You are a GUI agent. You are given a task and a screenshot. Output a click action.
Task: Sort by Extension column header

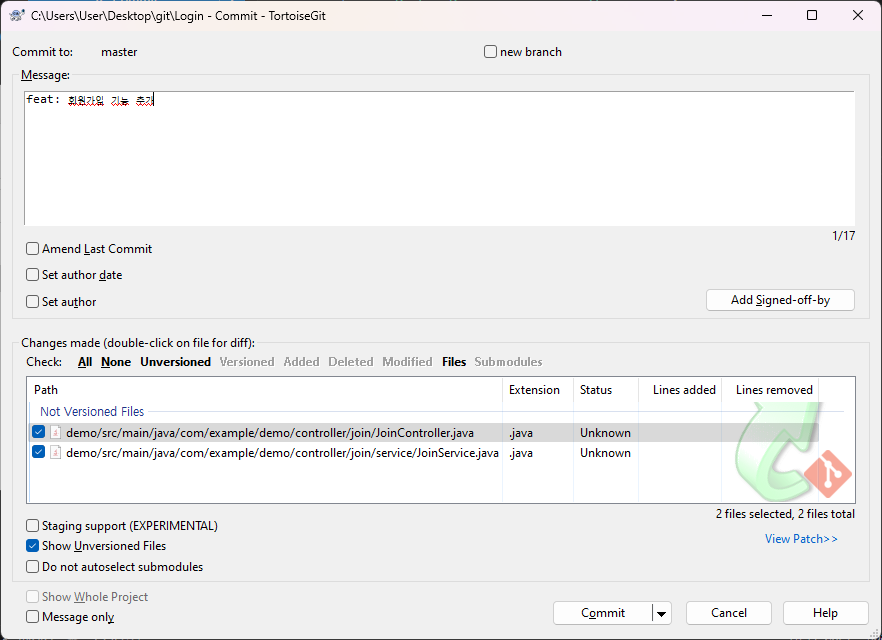(x=538, y=390)
